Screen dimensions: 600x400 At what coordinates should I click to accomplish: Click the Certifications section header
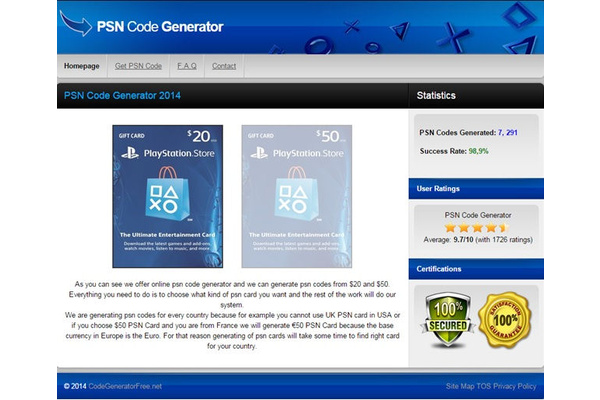pos(476,269)
